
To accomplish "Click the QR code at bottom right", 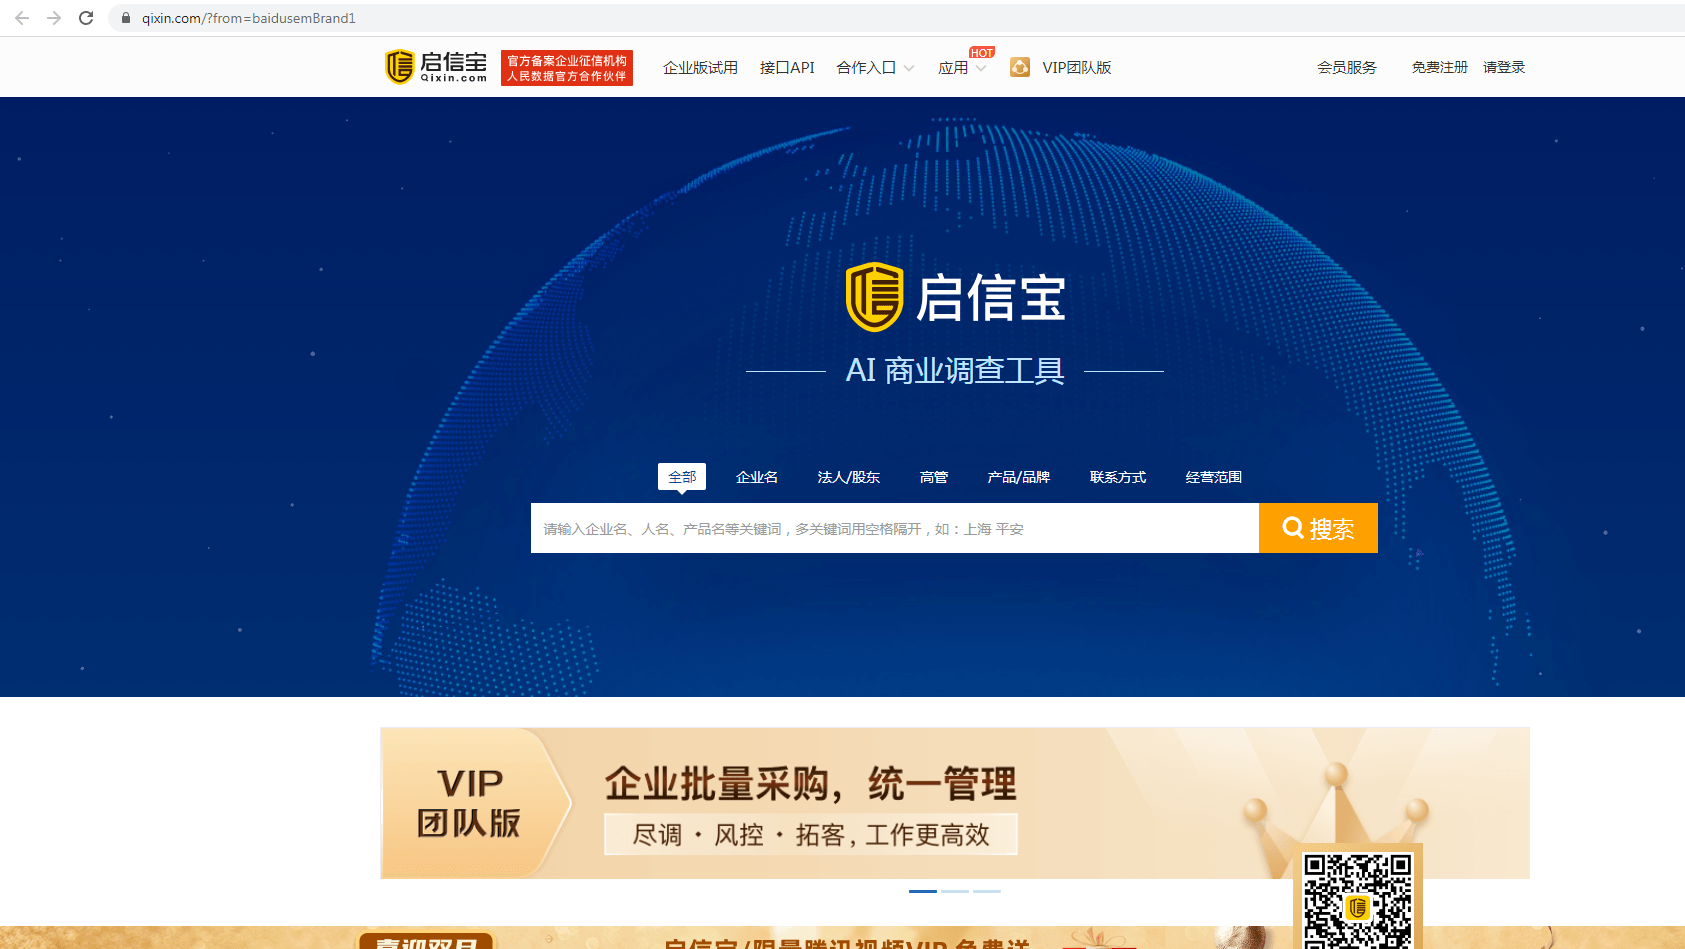I will click(x=1358, y=900).
